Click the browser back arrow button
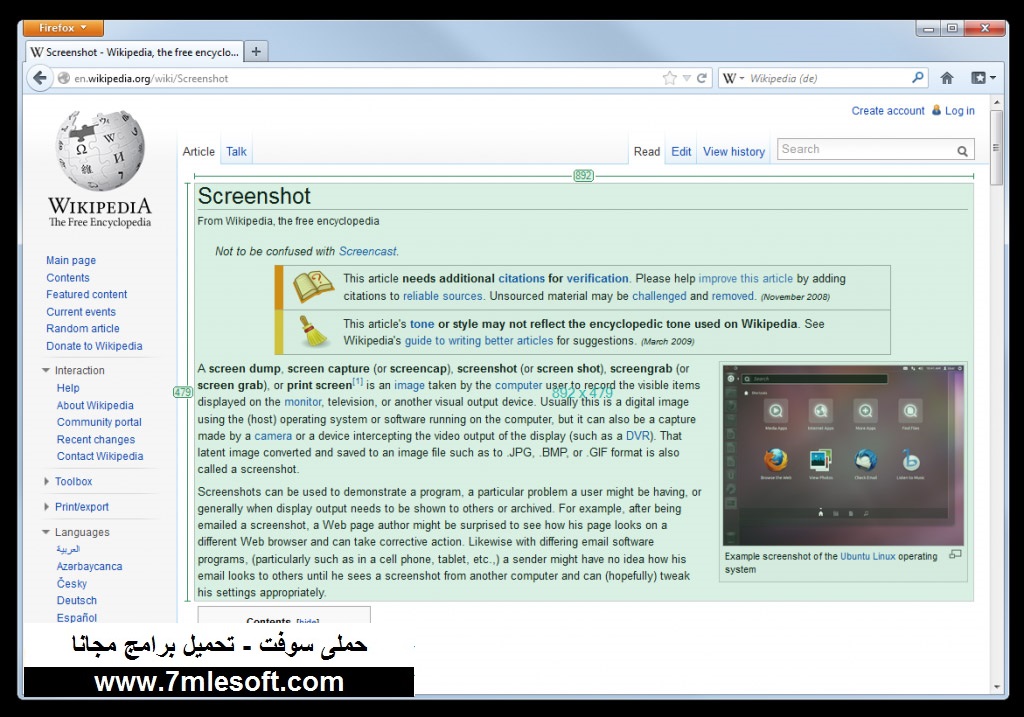The image size is (1024, 717). coord(39,78)
